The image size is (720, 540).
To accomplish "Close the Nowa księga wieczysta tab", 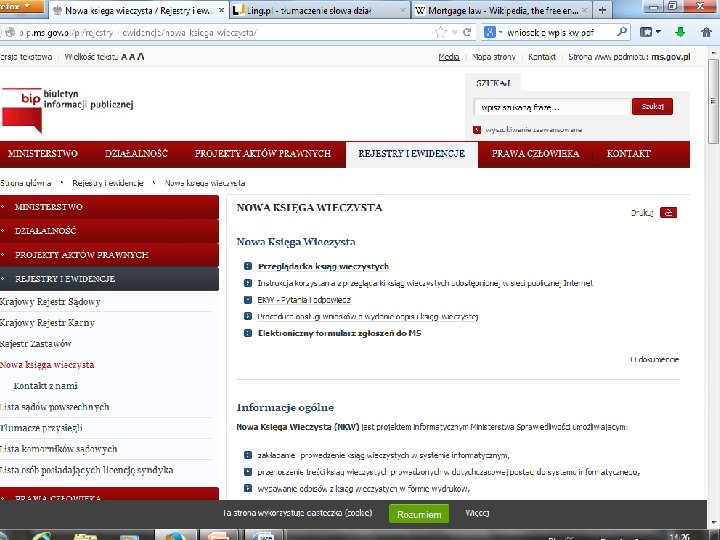I will tap(221, 10).
